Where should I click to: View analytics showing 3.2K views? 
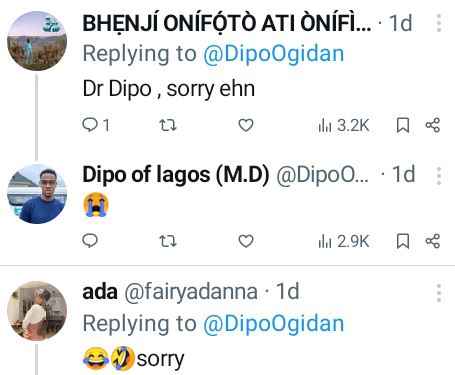[344, 125]
